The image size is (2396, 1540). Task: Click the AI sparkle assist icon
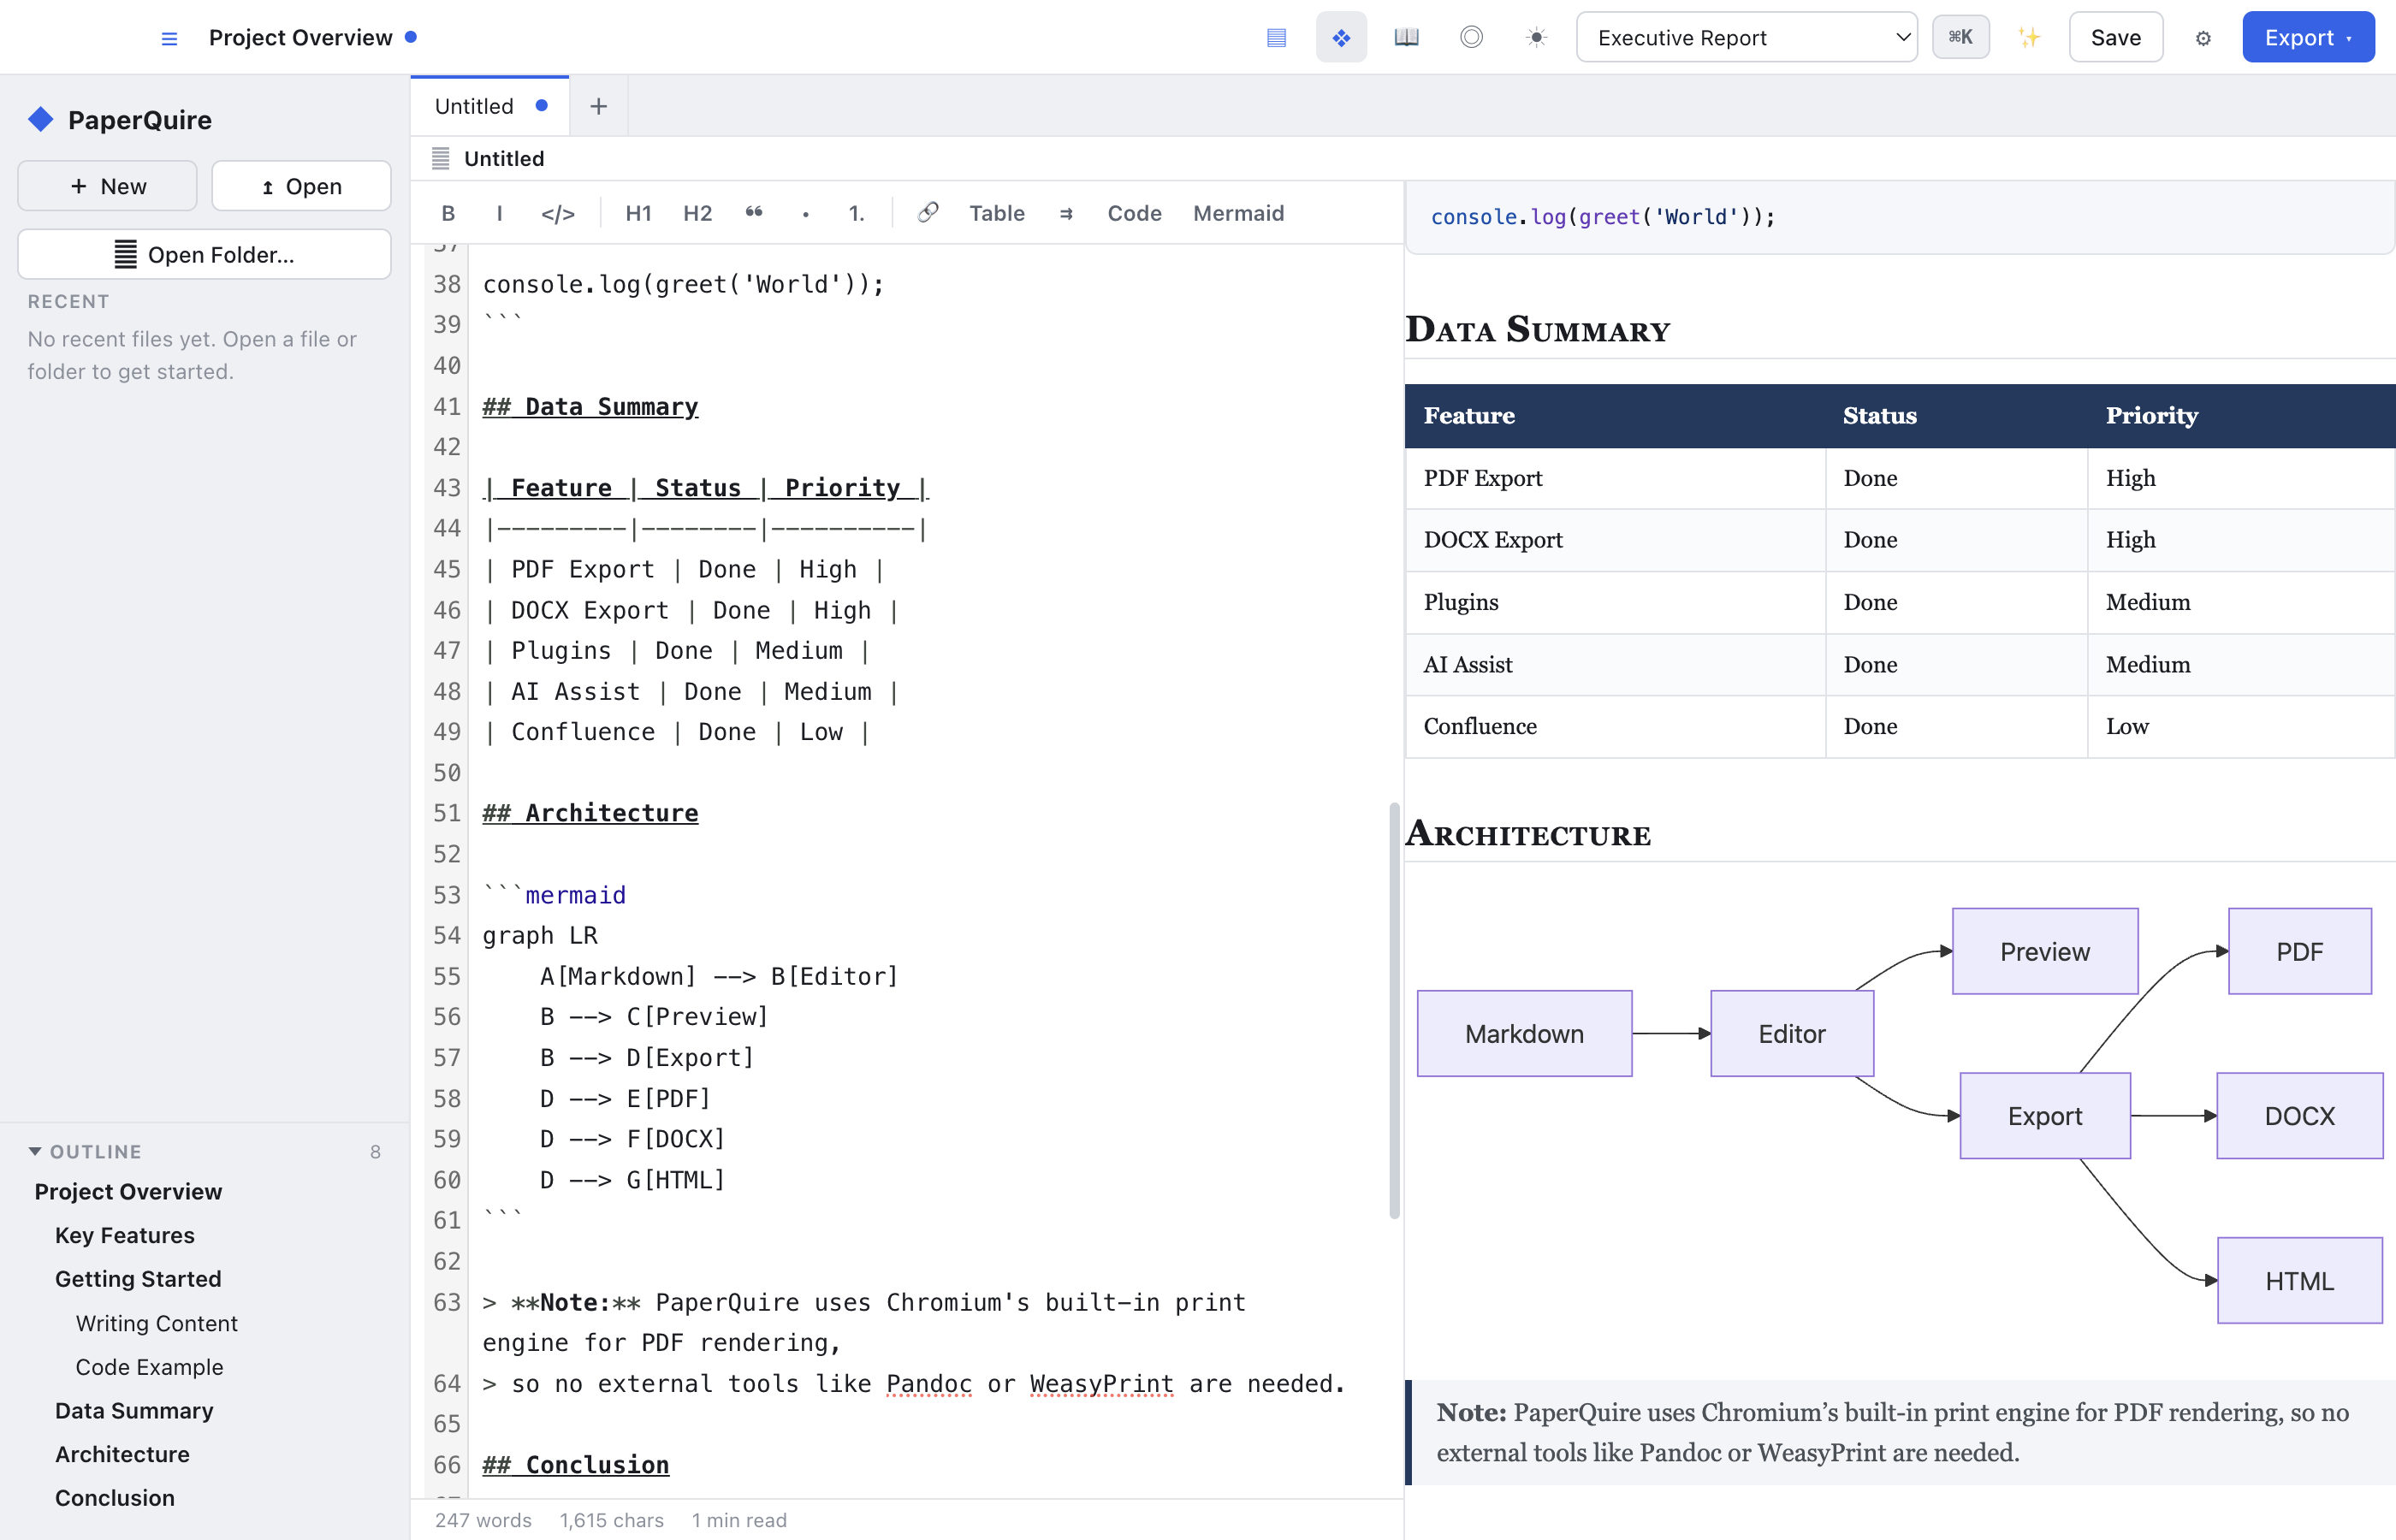tap(2029, 38)
